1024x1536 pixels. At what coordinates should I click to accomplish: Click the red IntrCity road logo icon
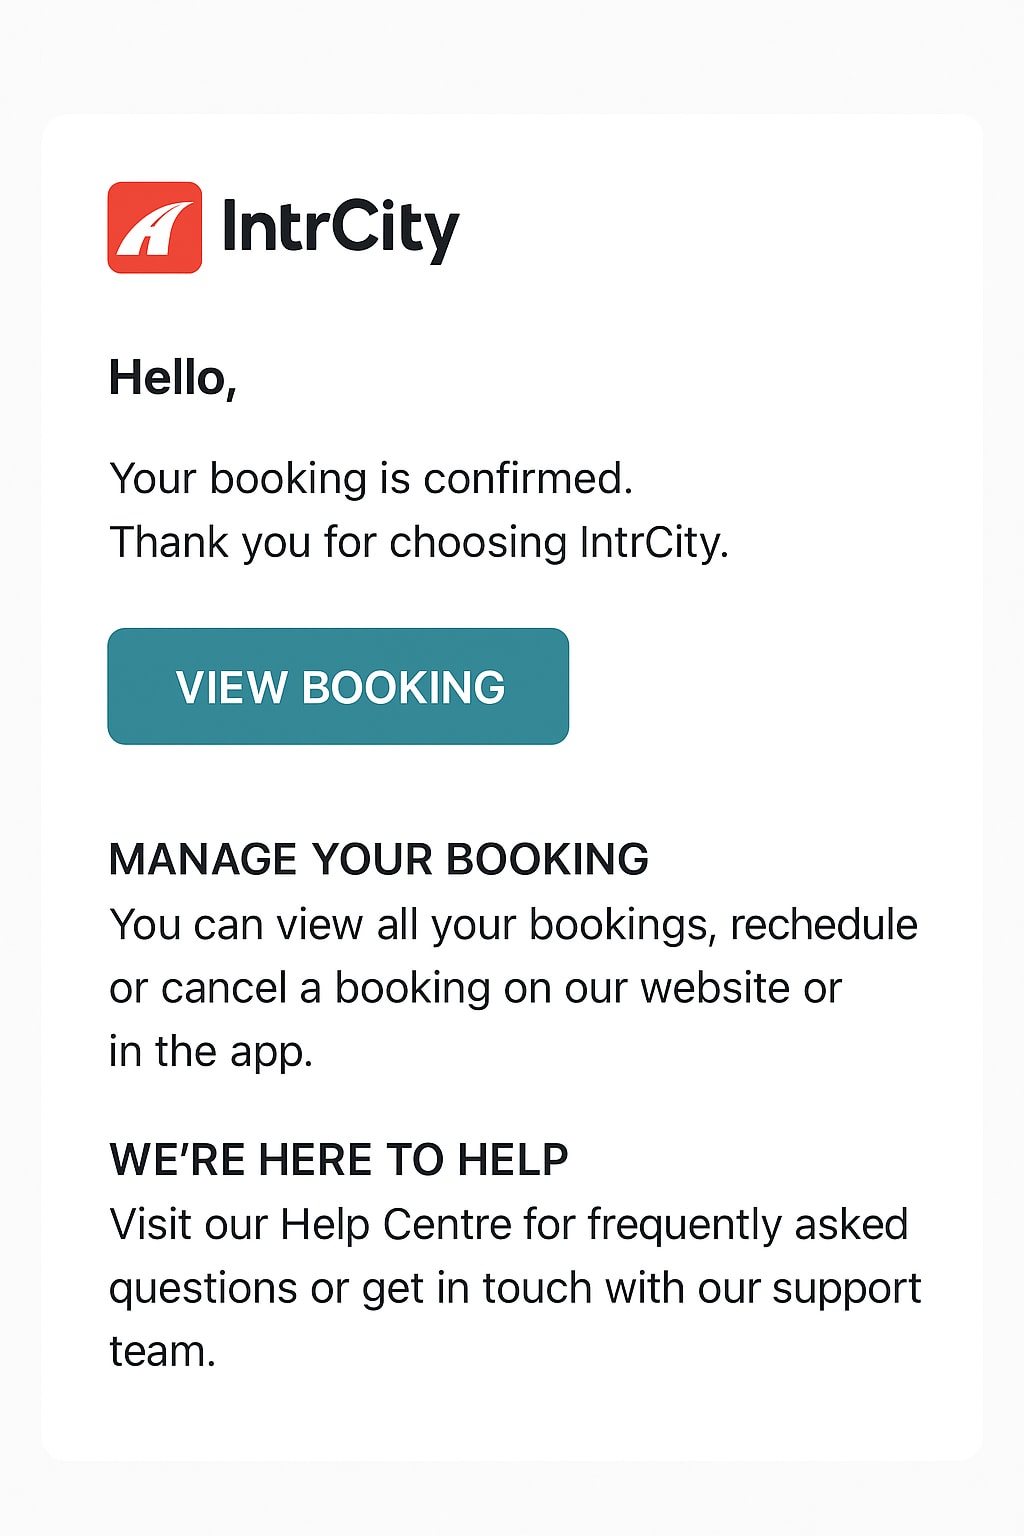[x=155, y=228]
